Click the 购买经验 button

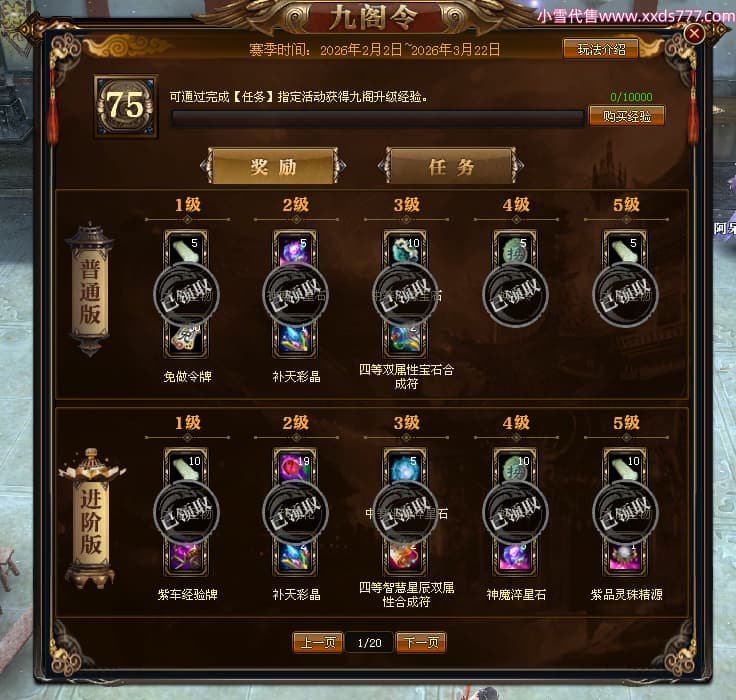pos(627,116)
